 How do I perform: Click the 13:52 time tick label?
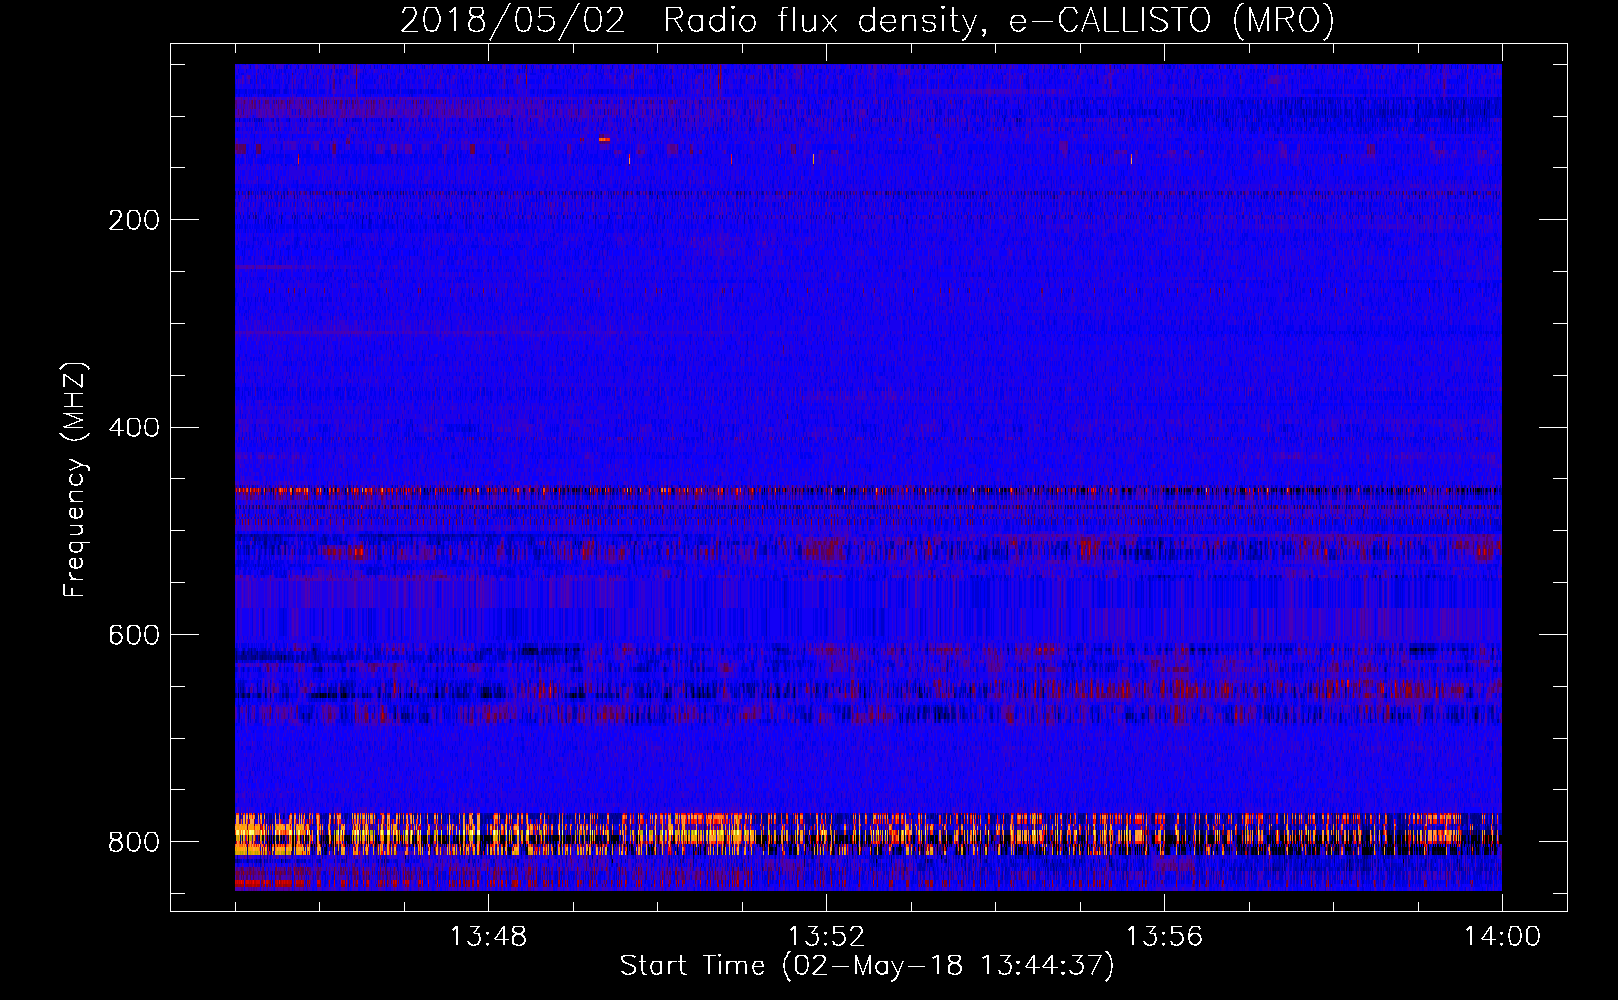click(826, 937)
